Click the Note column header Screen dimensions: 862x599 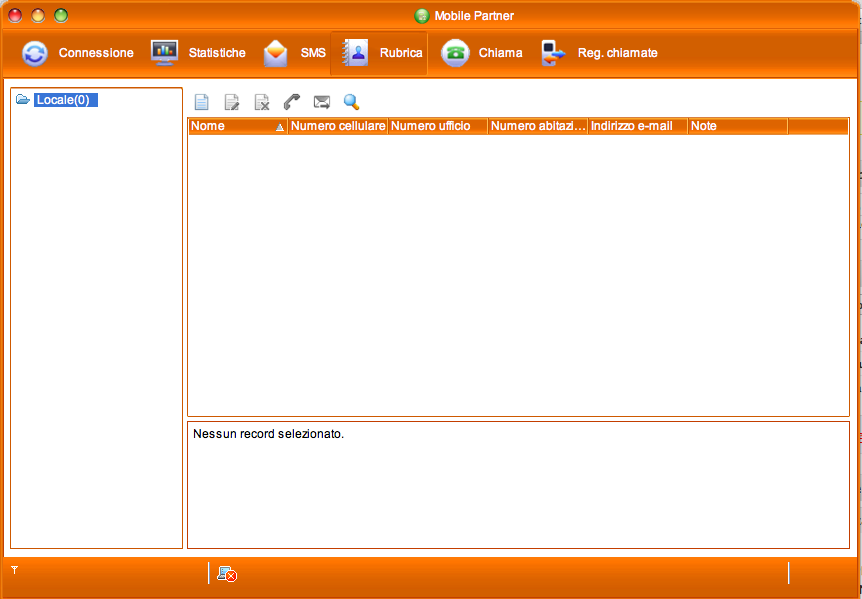tap(737, 127)
